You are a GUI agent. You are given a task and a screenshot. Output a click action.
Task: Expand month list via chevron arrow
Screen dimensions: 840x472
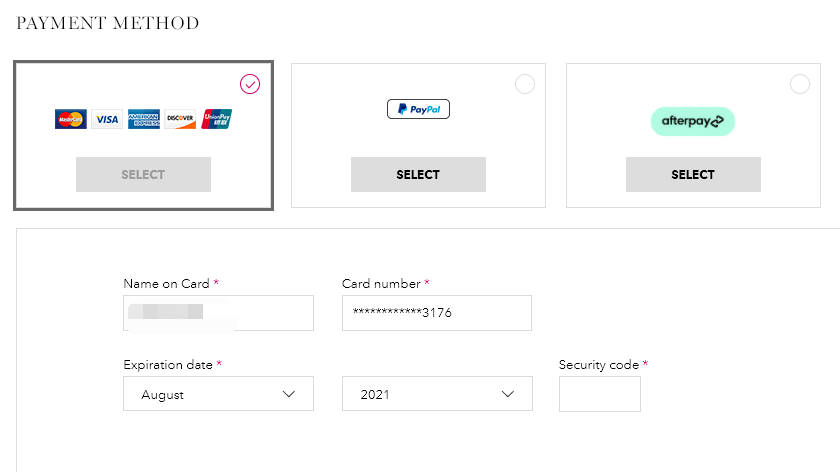289,394
